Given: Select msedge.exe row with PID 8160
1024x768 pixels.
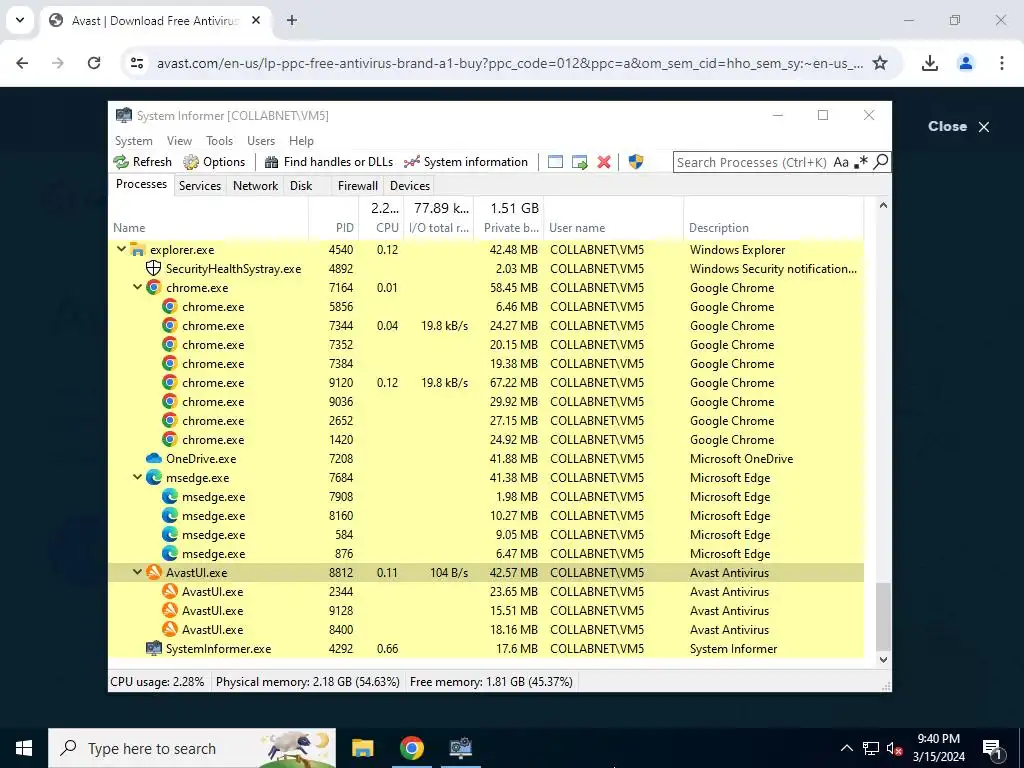Looking at the screenshot, I should tap(486, 515).
